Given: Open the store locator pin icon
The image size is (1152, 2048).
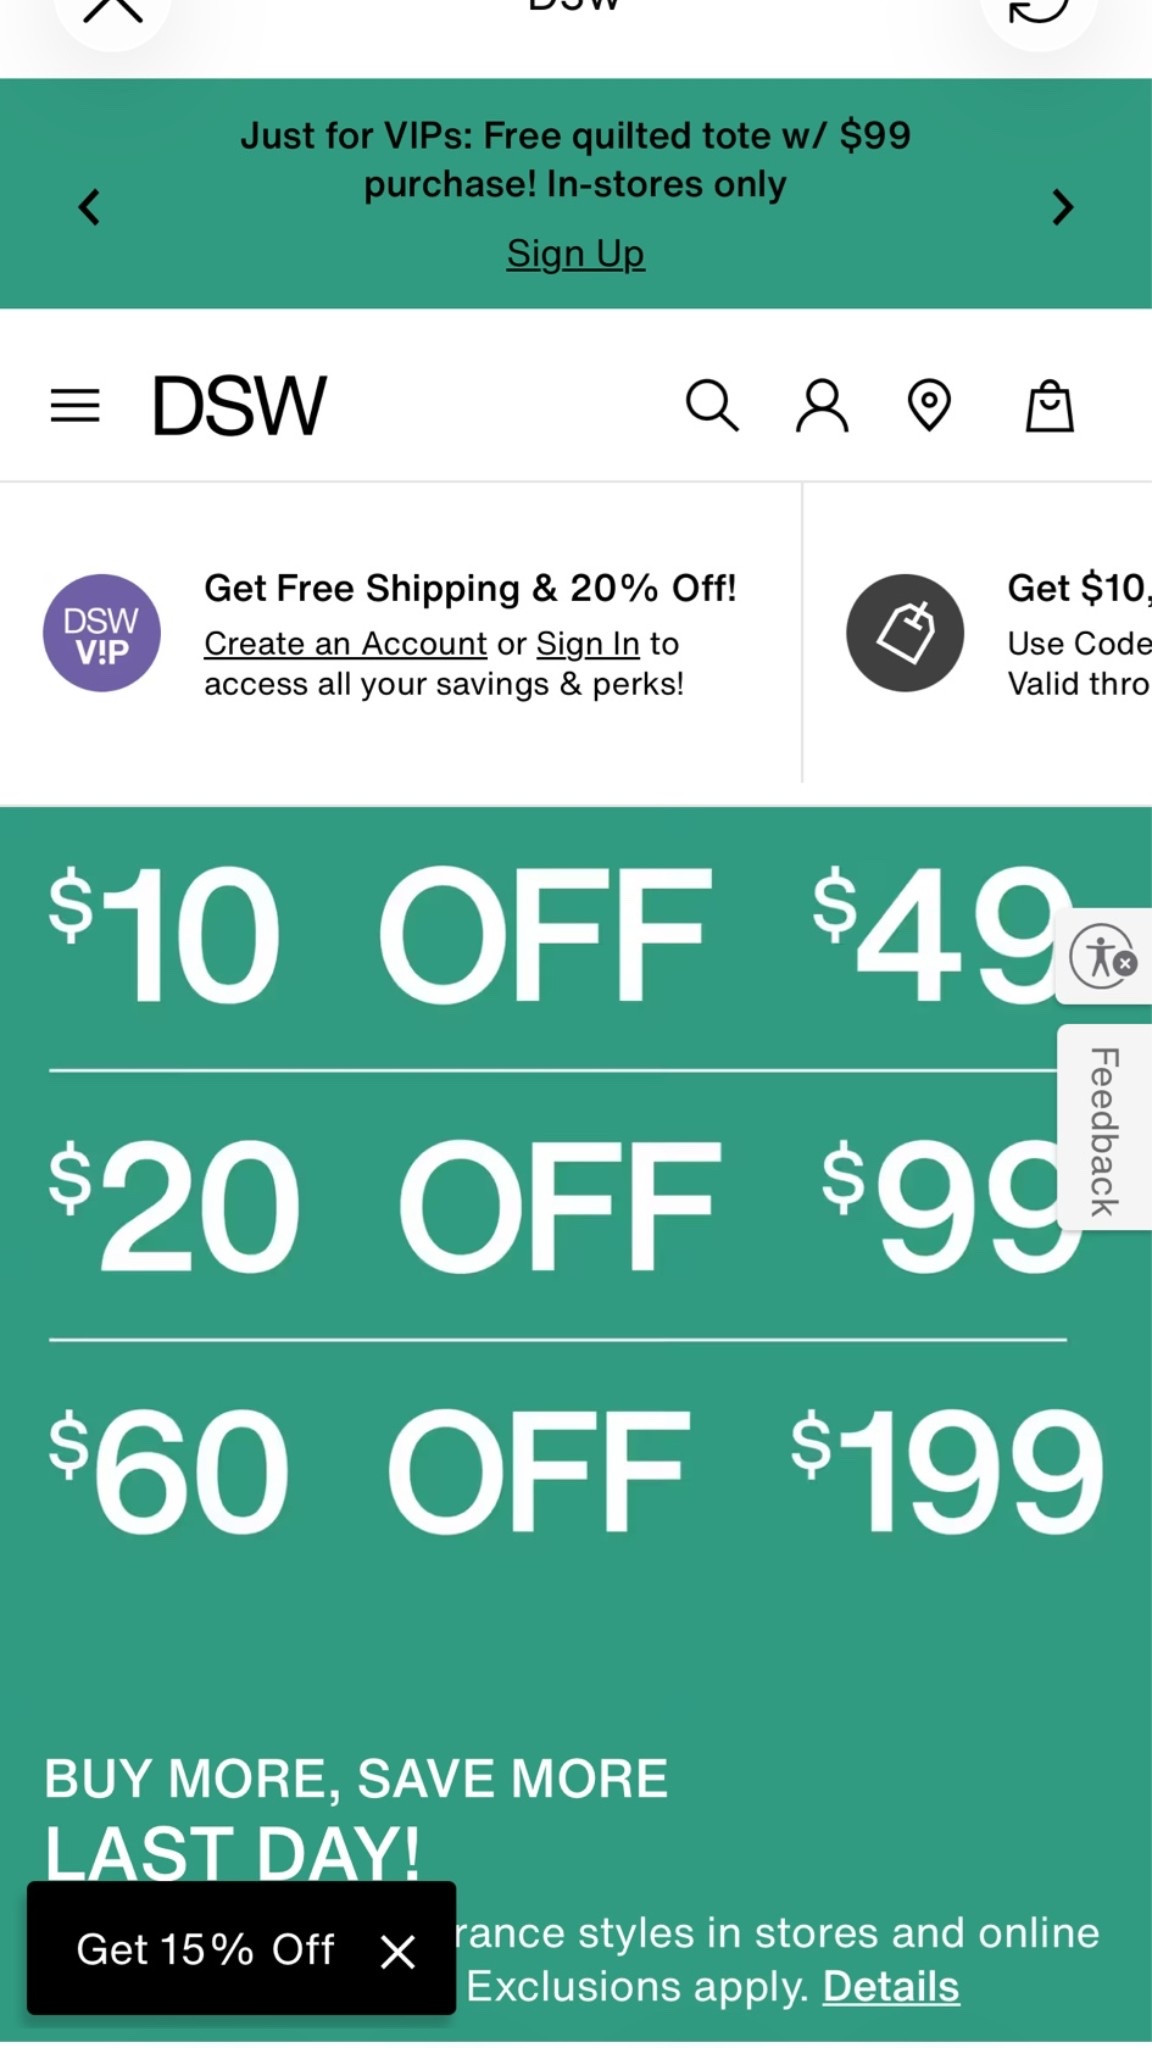Looking at the screenshot, I should 929,406.
